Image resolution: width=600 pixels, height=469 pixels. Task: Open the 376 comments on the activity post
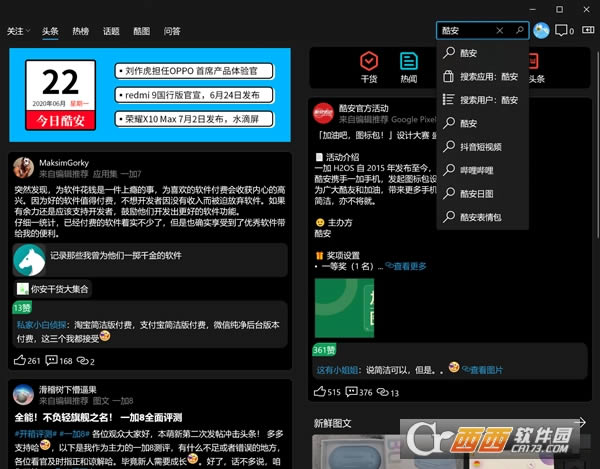click(359, 392)
